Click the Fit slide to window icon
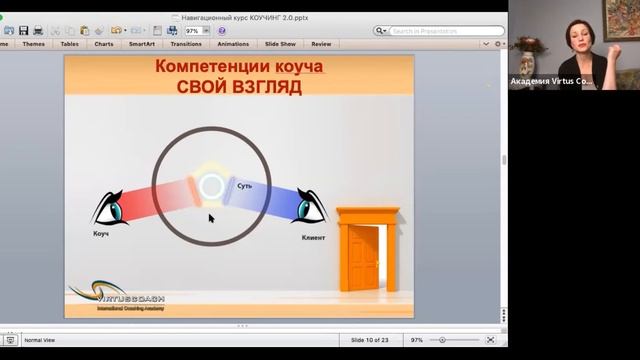640x360 pixels. (491, 340)
